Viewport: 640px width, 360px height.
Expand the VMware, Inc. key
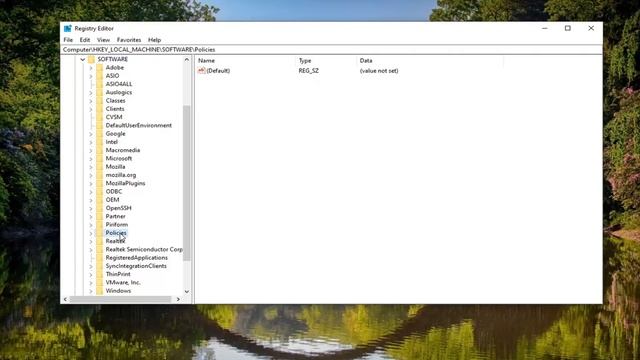point(91,282)
